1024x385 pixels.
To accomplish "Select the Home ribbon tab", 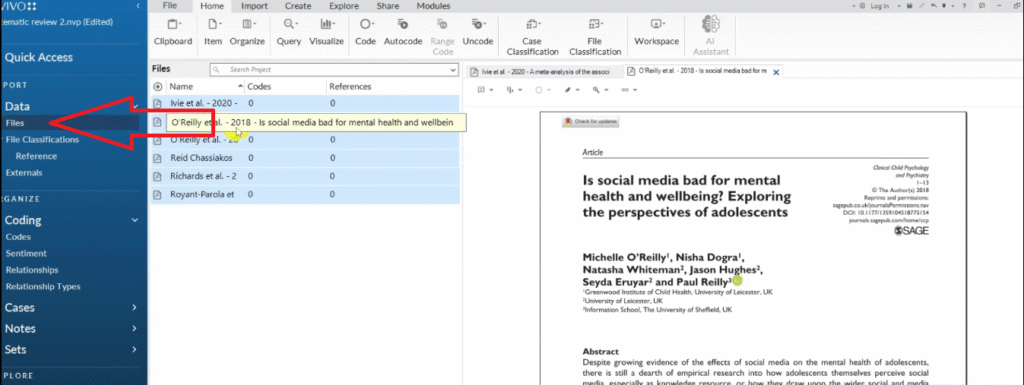I will tap(212, 6).
